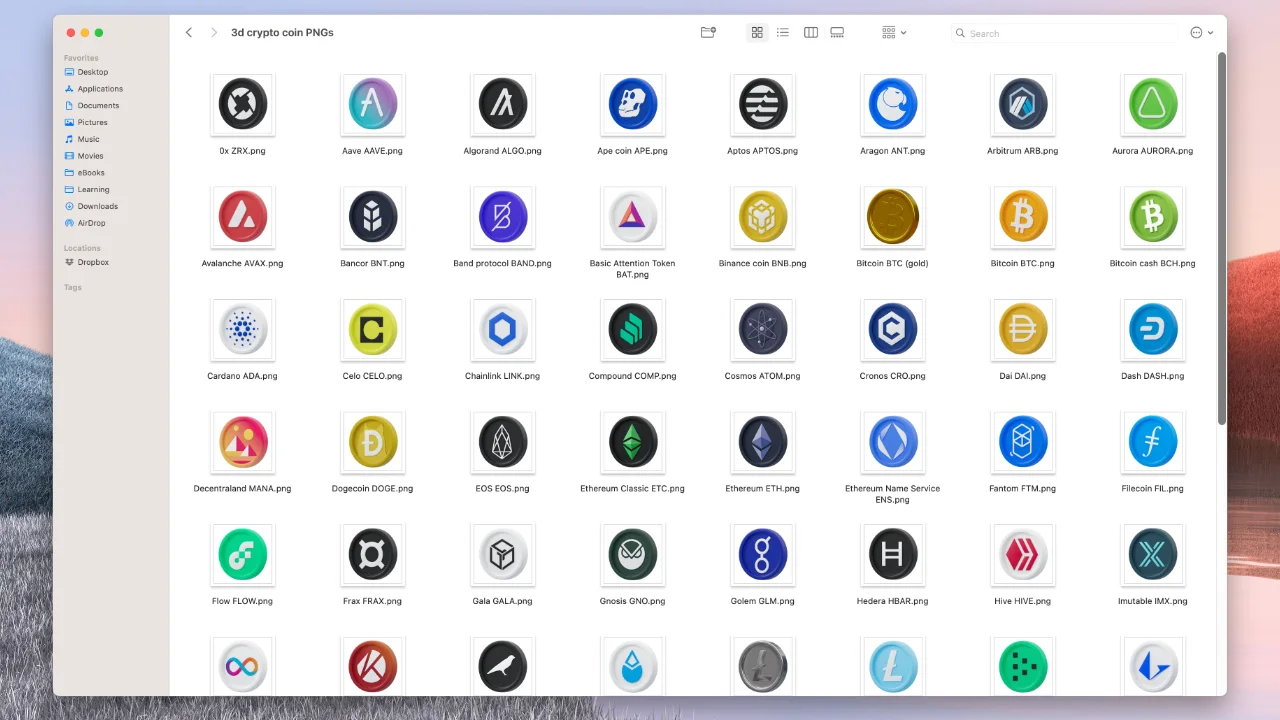This screenshot has height=720, width=1280.
Task: Select the Bitcoin BTC.png file
Action: point(1022,216)
